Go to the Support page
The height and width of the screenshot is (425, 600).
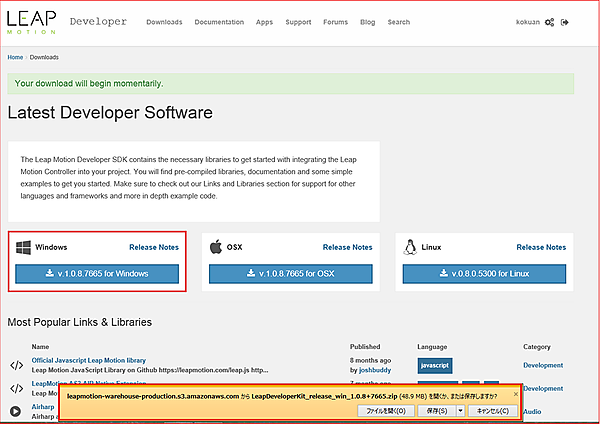tap(298, 21)
